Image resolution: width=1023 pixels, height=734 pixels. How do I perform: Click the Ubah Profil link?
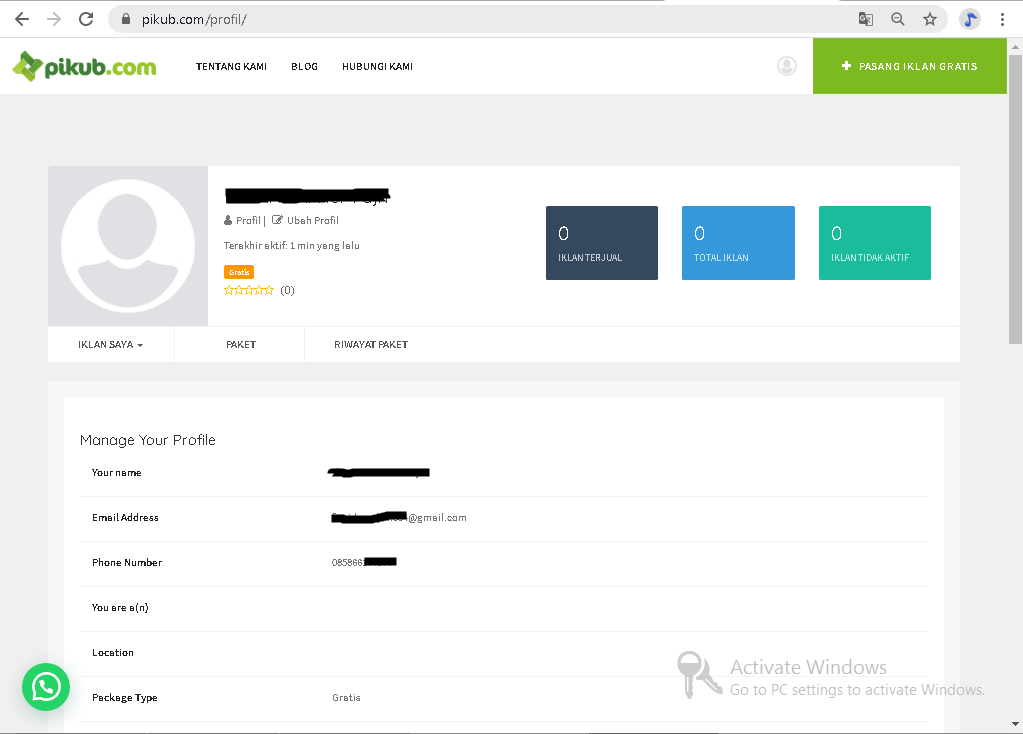(x=312, y=221)
